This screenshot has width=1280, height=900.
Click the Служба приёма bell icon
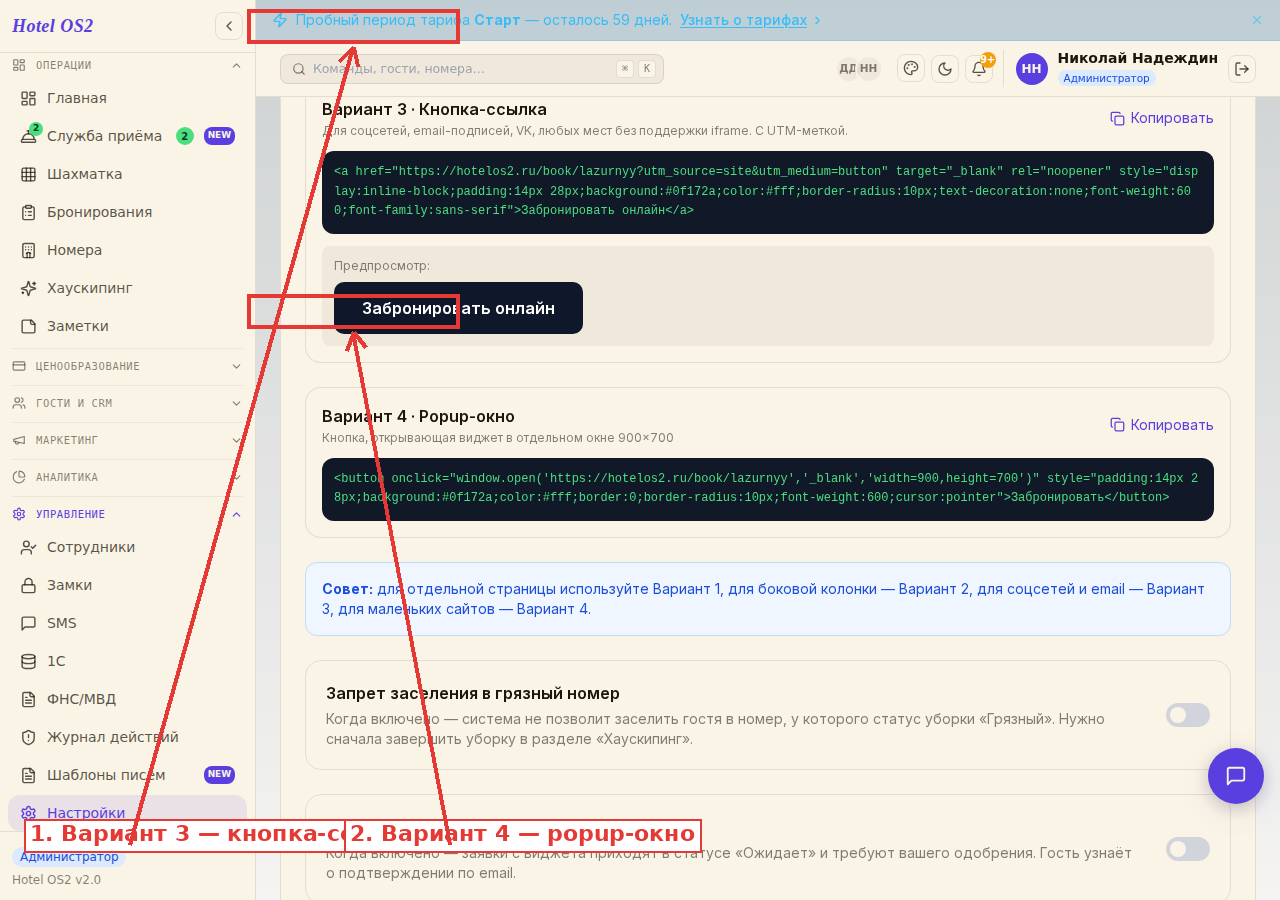28,136
